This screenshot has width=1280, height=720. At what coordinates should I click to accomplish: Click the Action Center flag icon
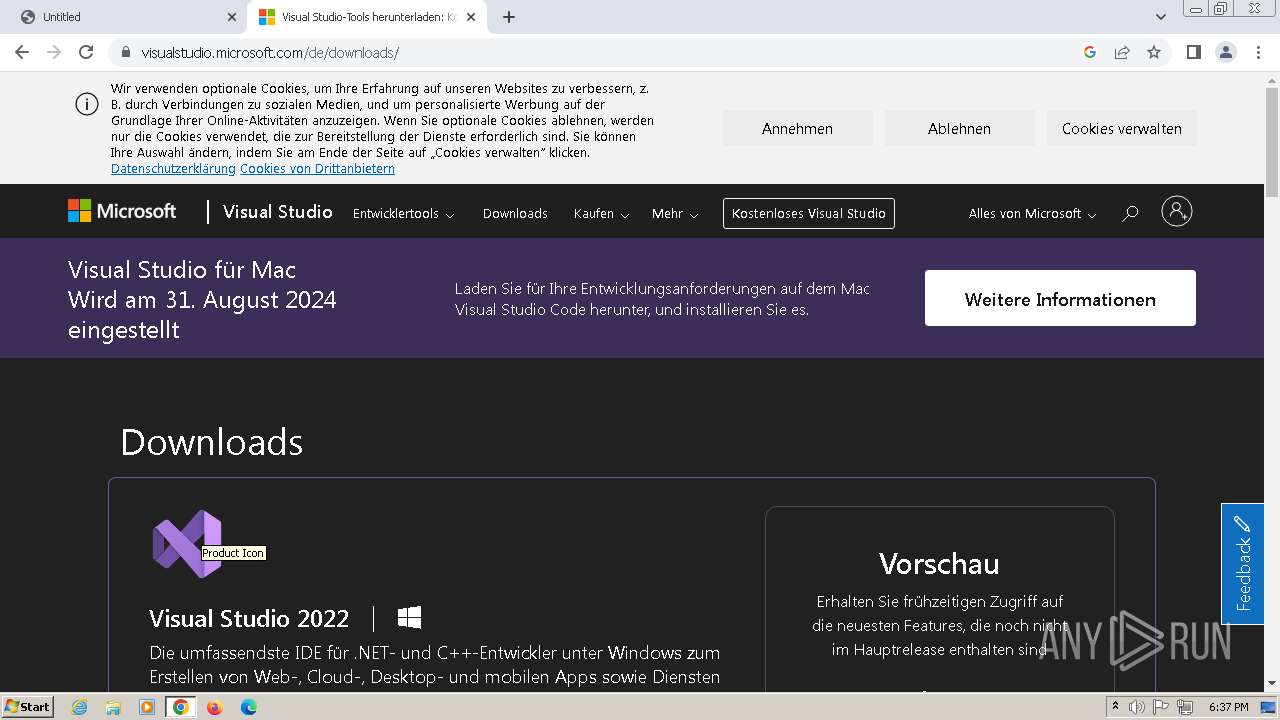(x=1162, y=707)
